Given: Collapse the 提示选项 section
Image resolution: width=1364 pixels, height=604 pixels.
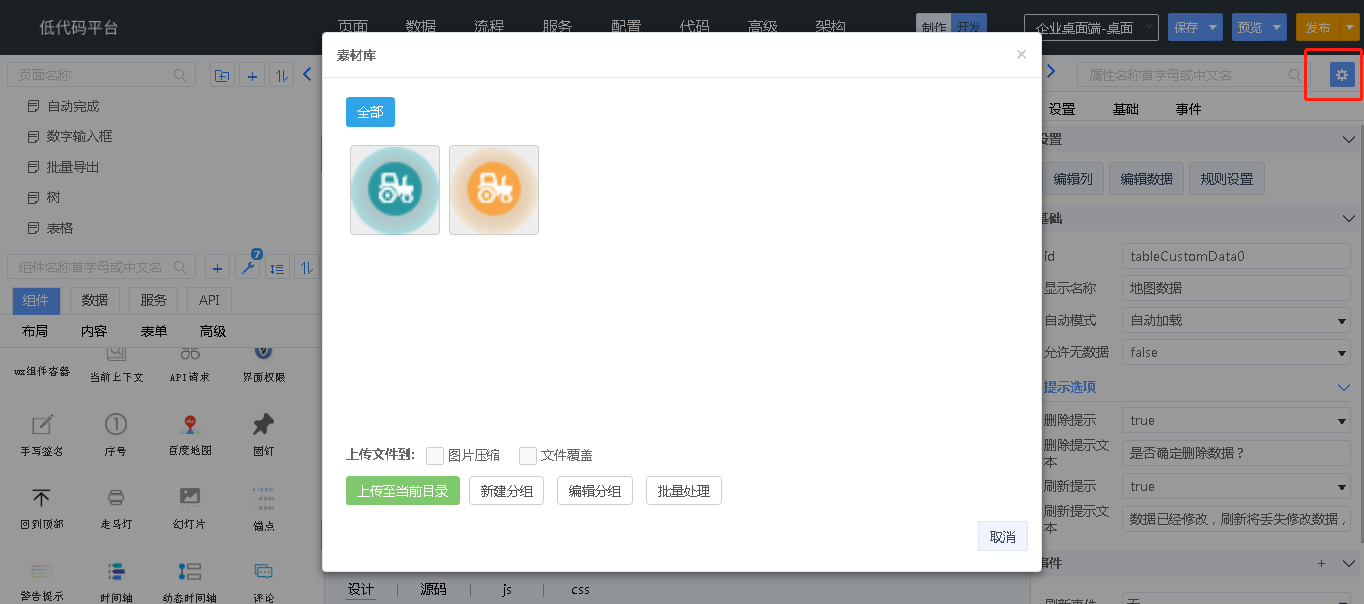Looking at the screenshot, I should coord(1344,387).
